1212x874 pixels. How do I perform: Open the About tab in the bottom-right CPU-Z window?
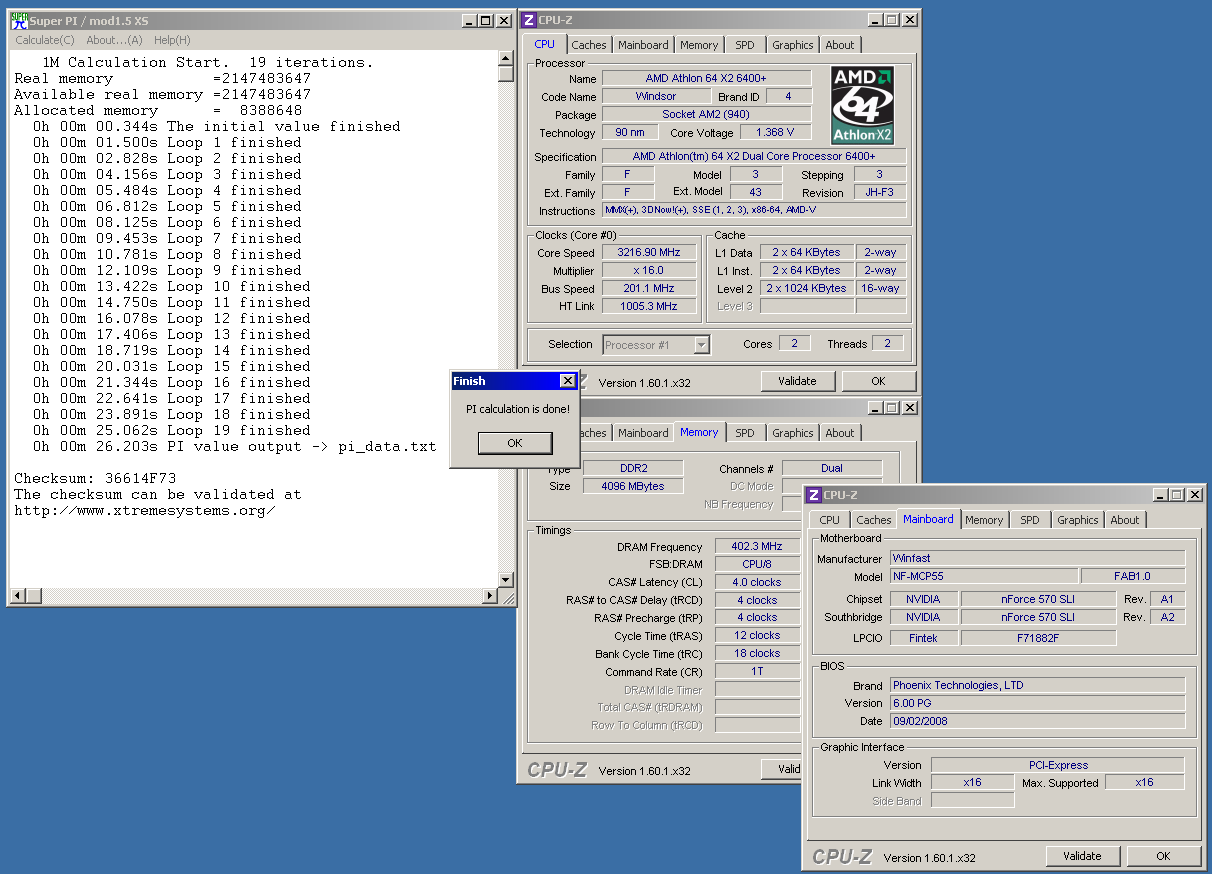pos(1125,520)
